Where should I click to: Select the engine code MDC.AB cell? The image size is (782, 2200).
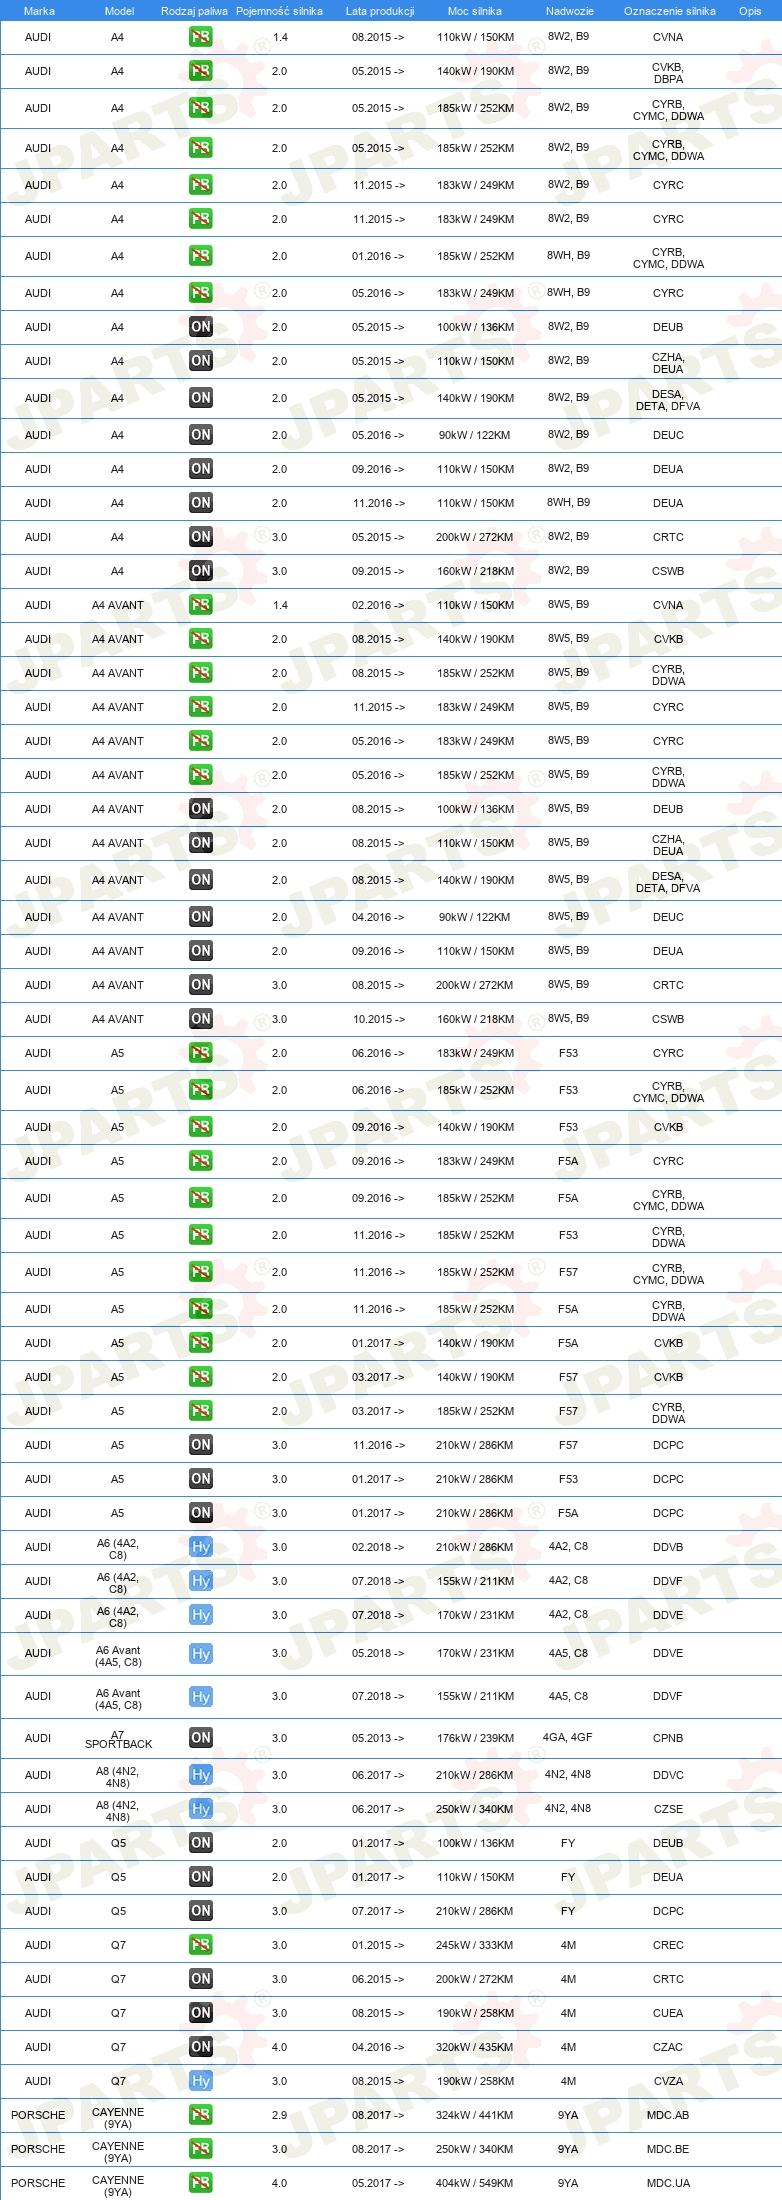click(x=668, y=2115)
